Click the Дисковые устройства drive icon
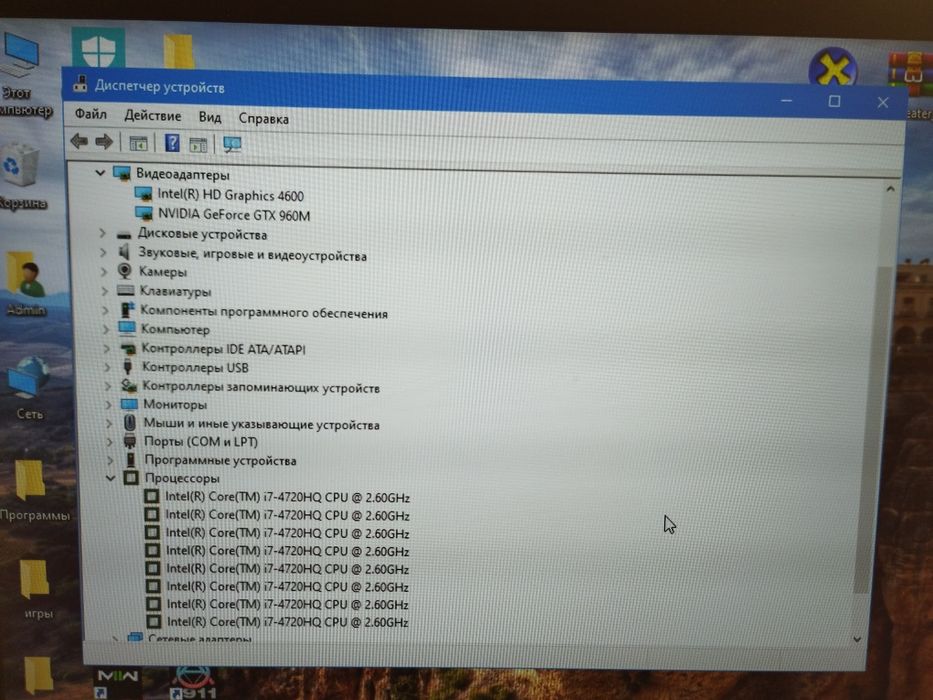Viewport: 933px width, 700px height. 124,235
